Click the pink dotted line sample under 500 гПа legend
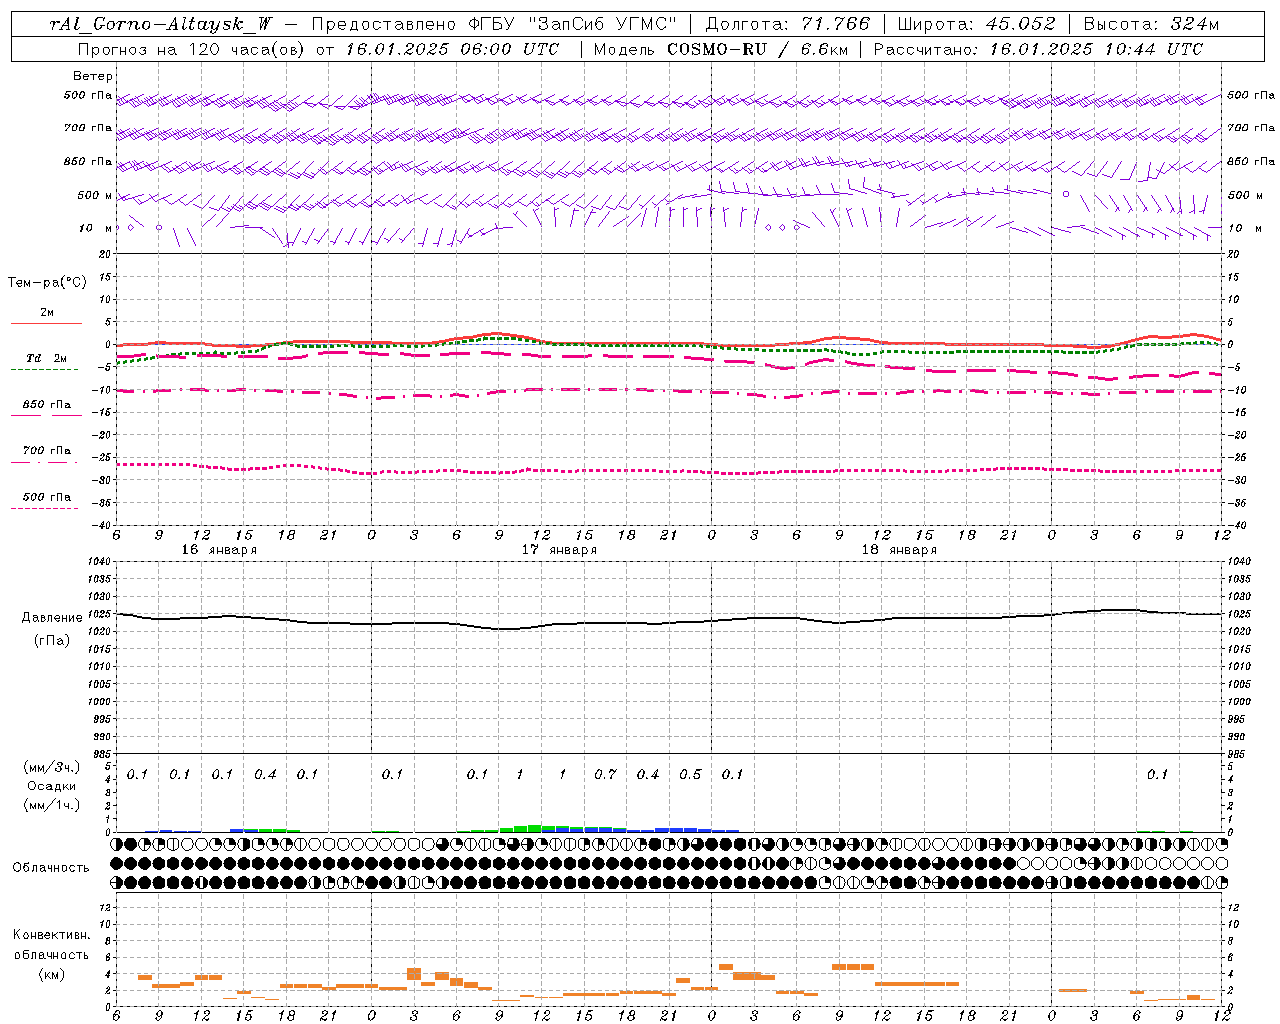 [x=44, y=508]
